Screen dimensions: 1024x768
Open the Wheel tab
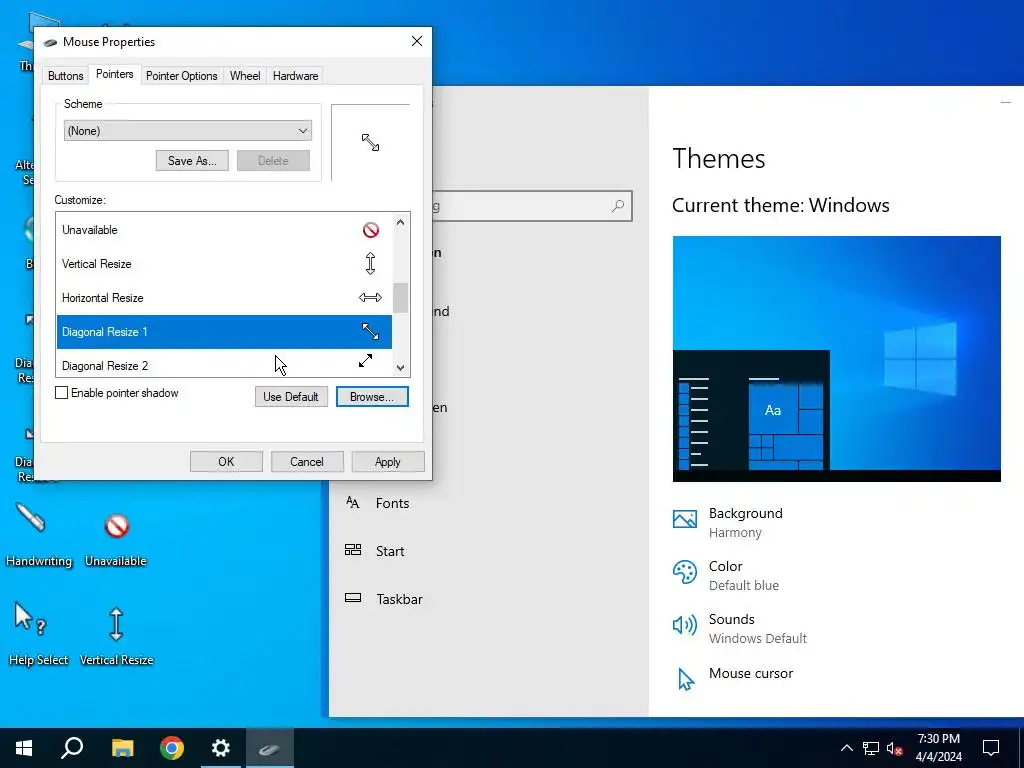(x=245, y=76)
